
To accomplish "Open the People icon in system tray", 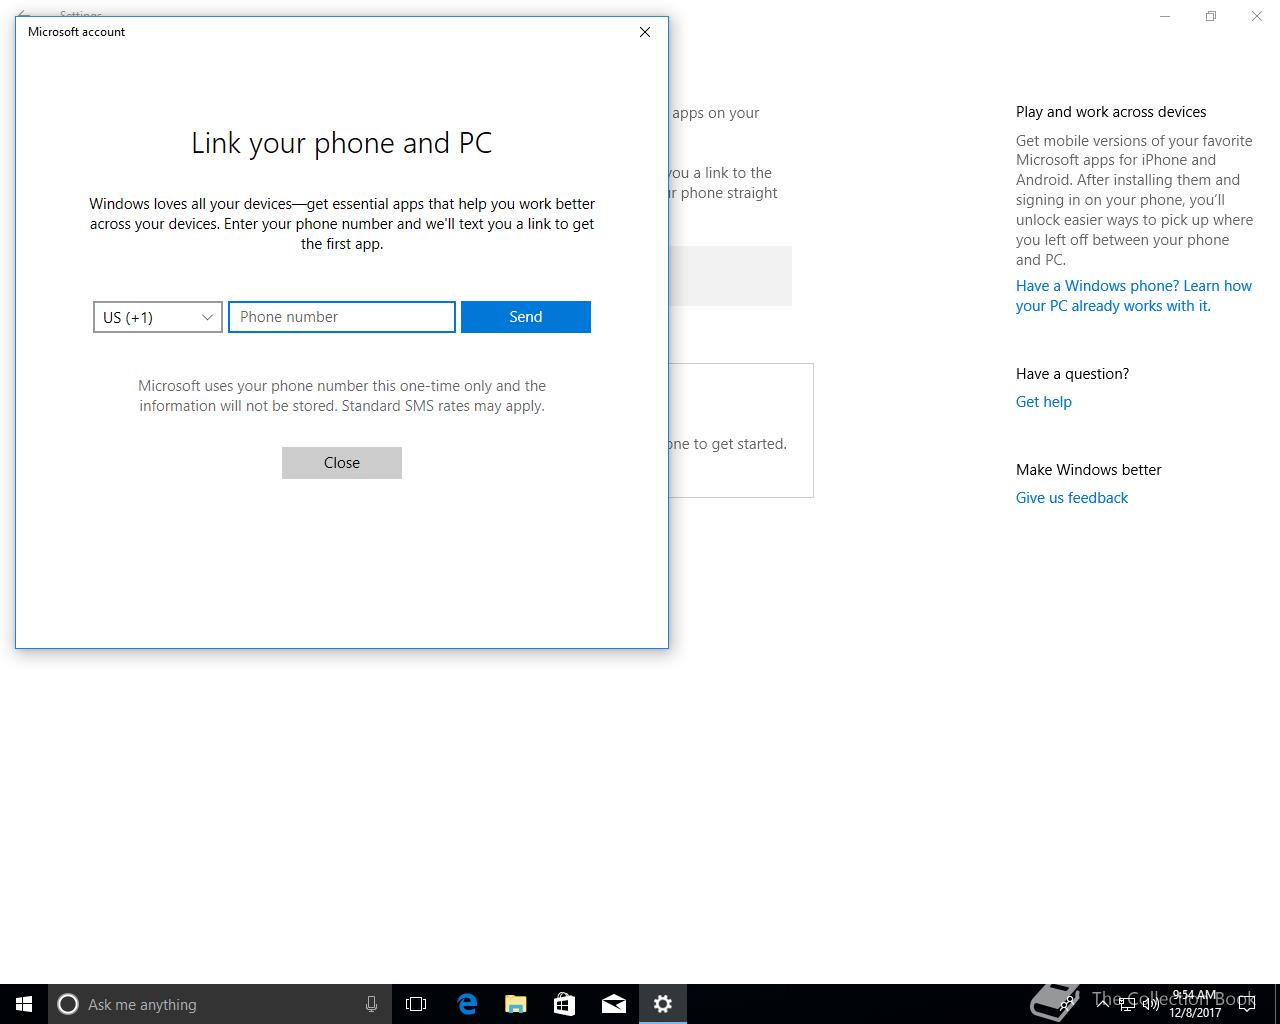I will point(1068,1004).
